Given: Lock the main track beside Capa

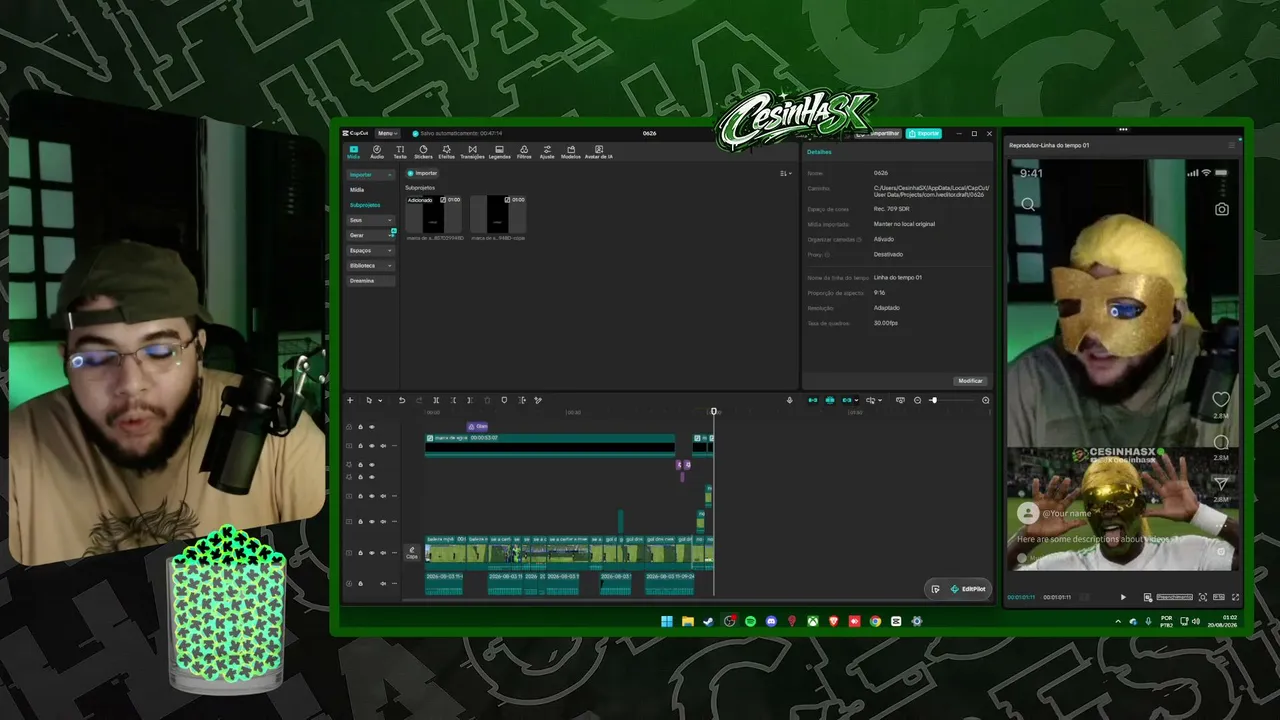Looking at the screenshot, I should [360, 552].
